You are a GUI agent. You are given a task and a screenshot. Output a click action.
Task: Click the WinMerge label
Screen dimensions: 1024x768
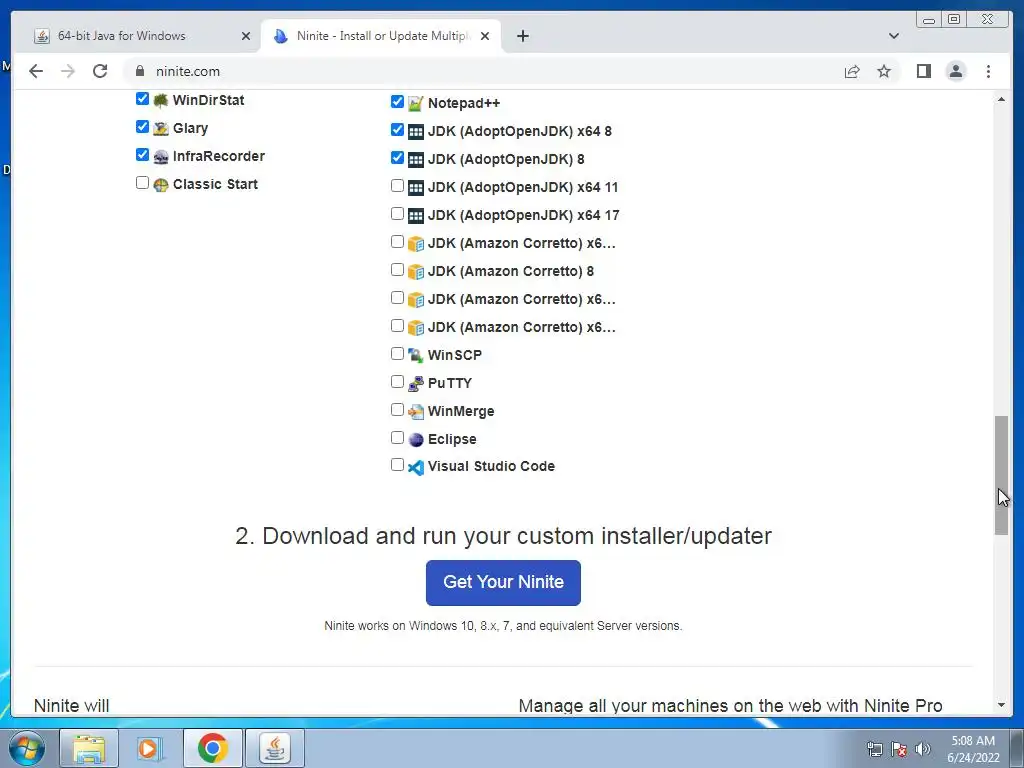pyautogui.click(x=461, y=411)
